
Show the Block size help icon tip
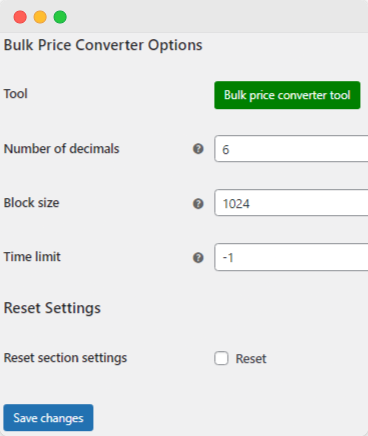(x=198, y=203)
